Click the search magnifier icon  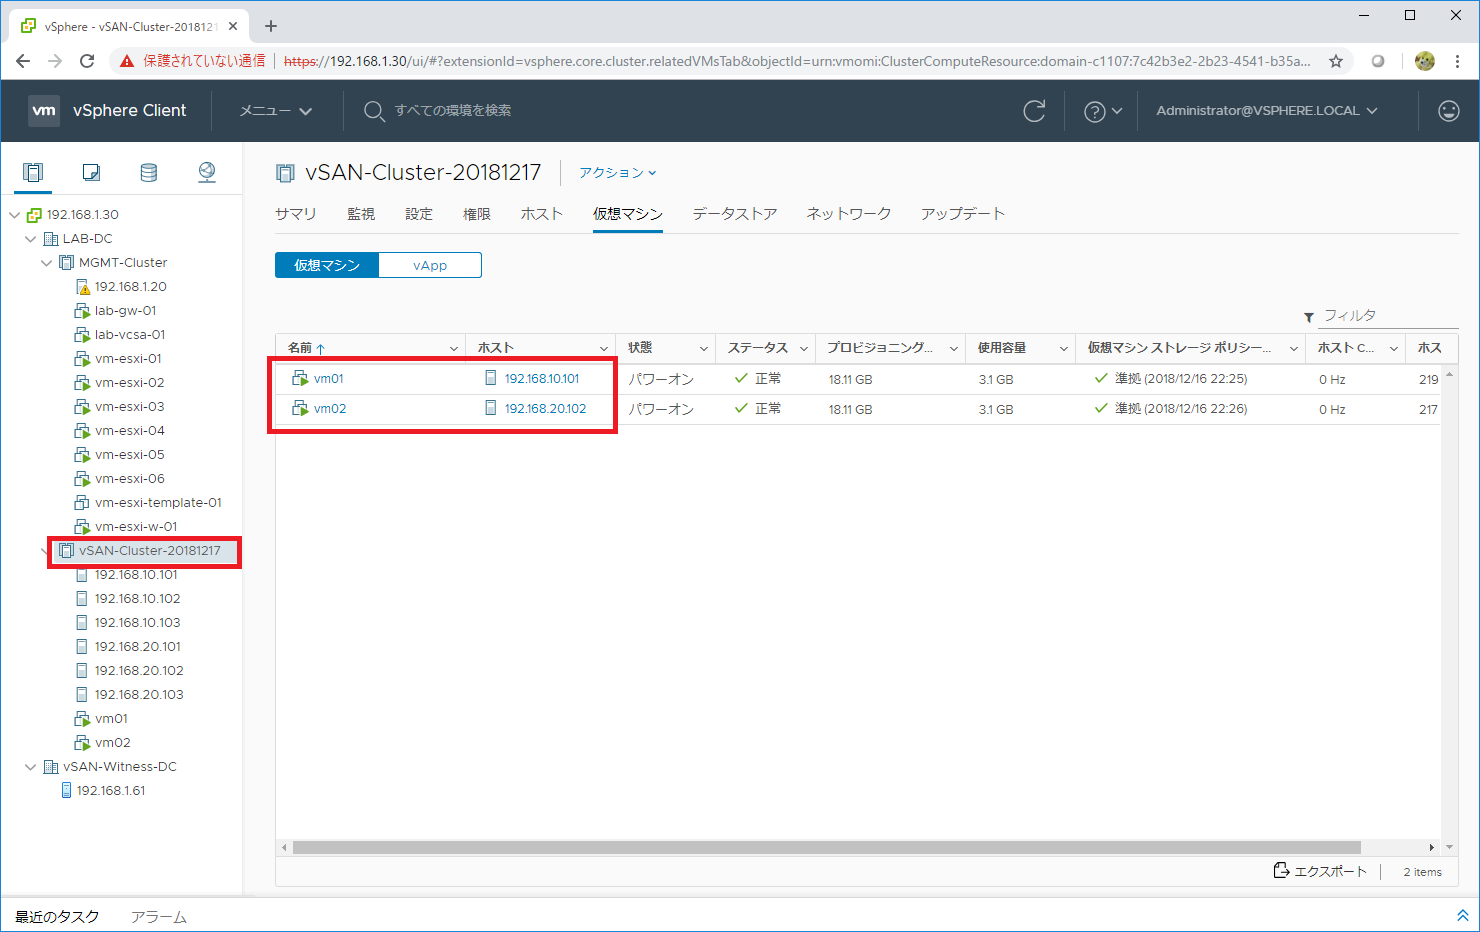374,111
